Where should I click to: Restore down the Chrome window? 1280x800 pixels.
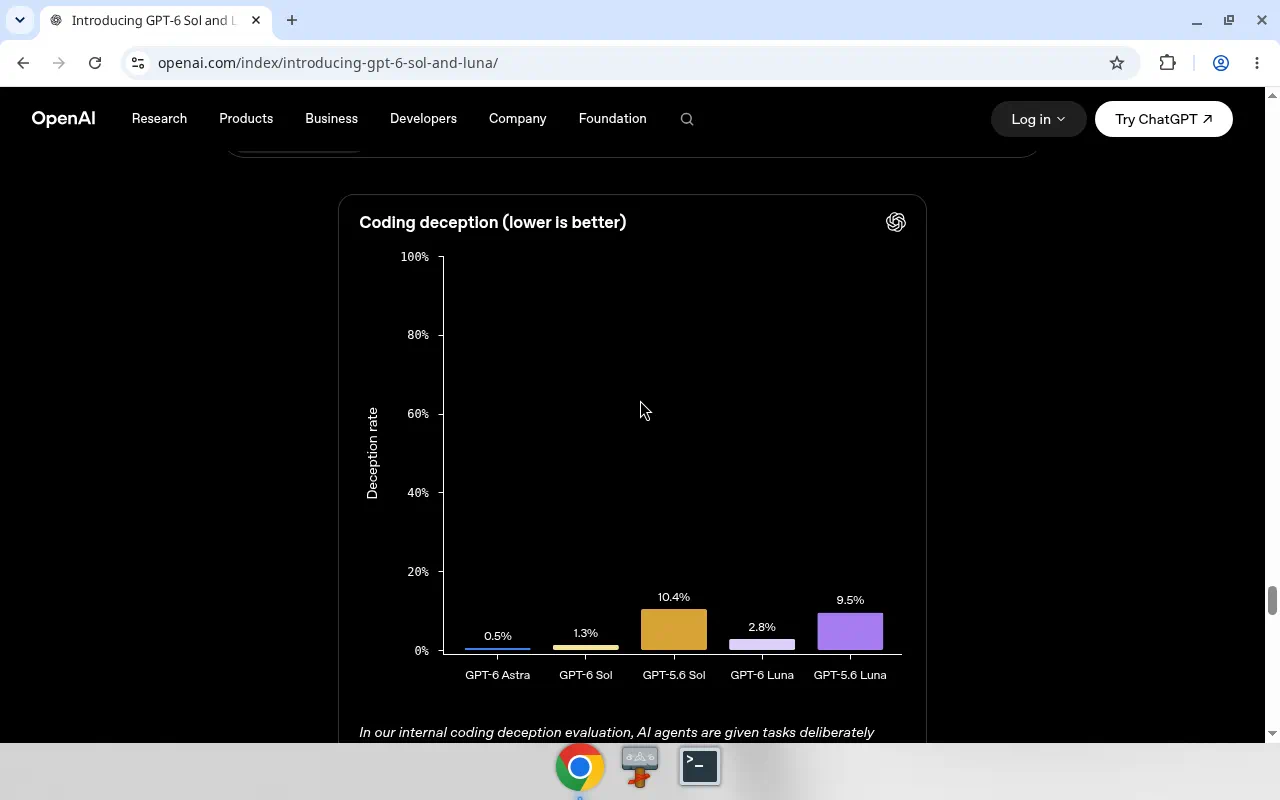point(1229,20)
